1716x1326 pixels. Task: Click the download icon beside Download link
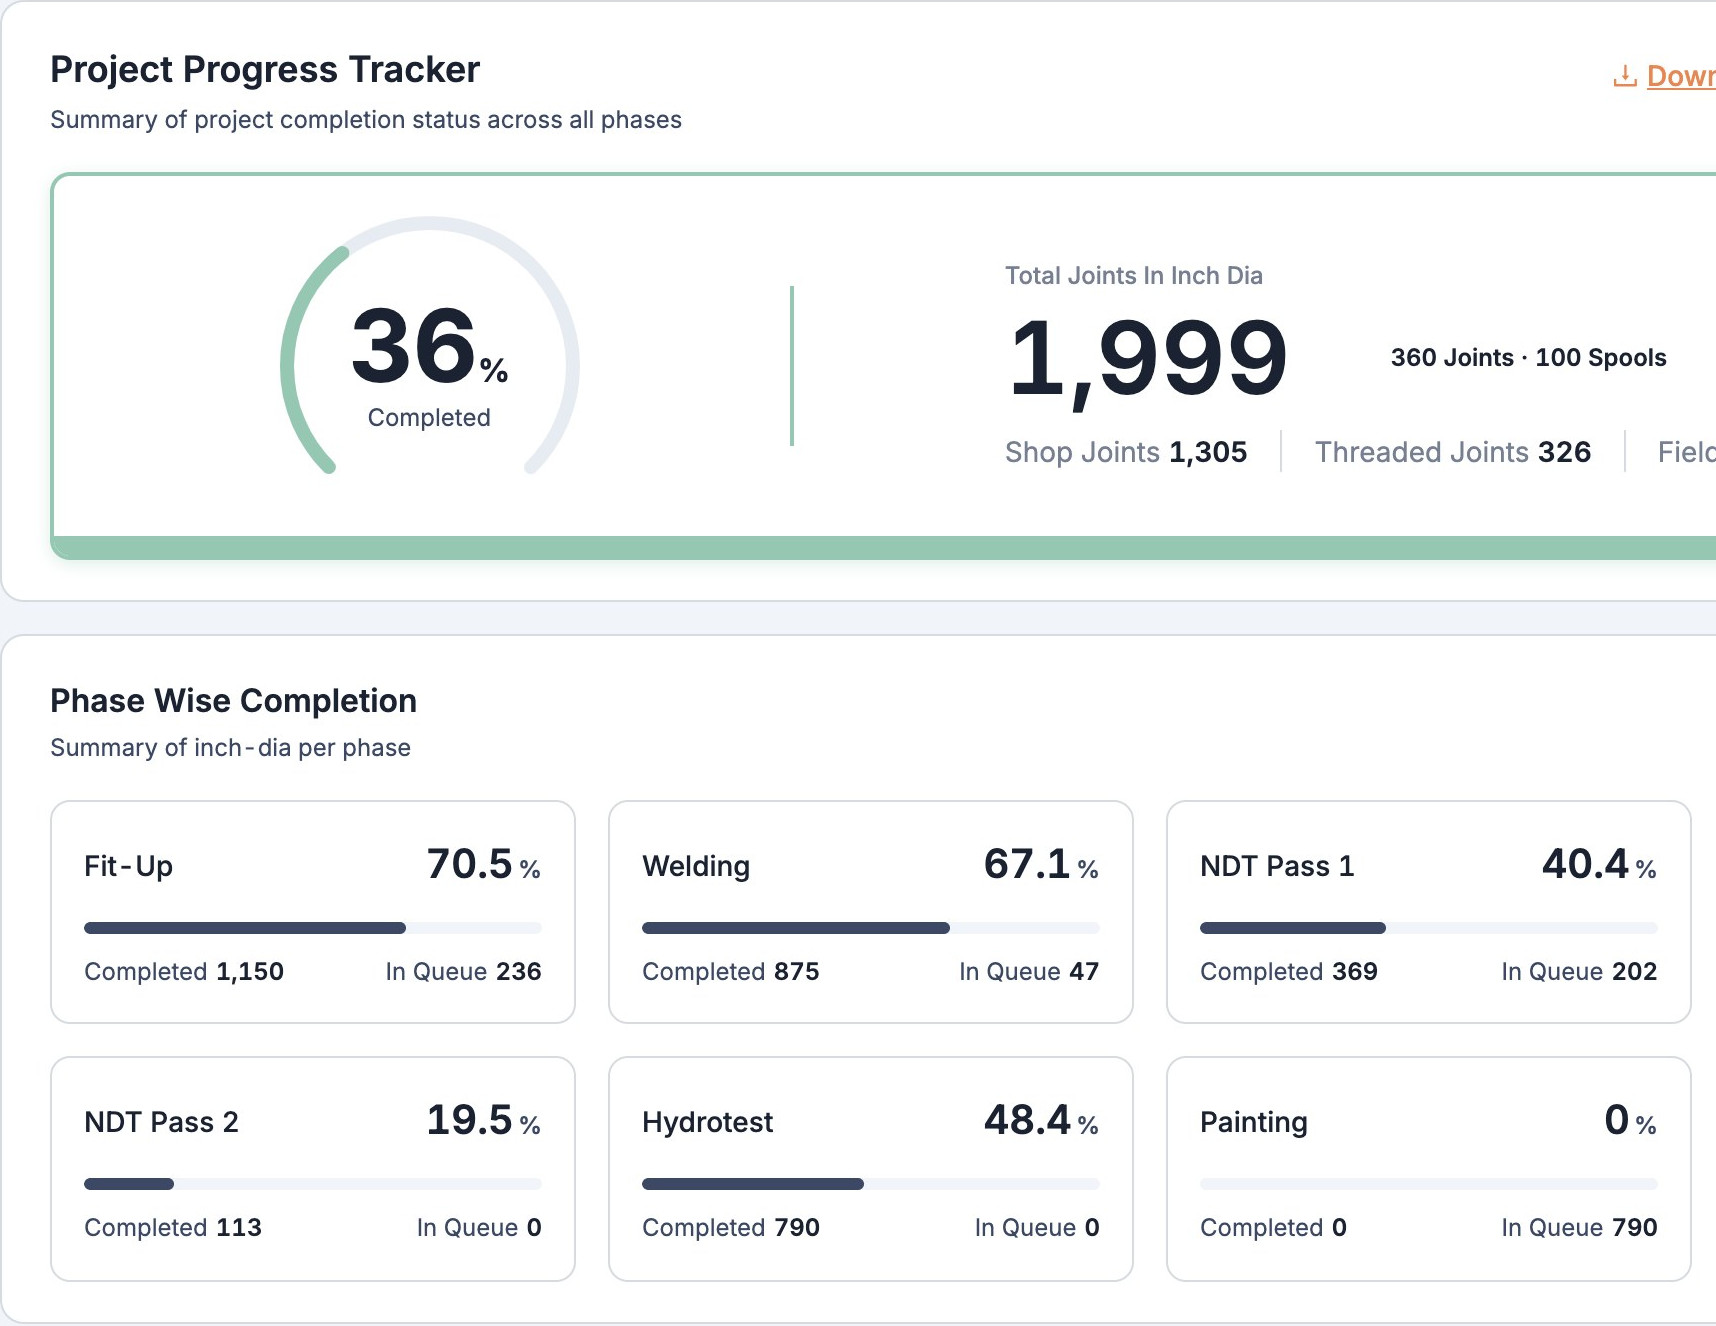point(1625,76)
